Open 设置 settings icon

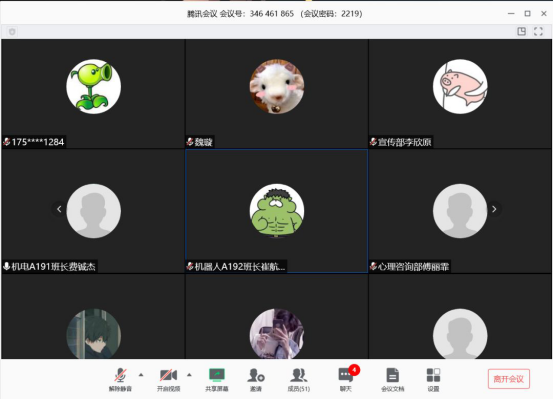tap(433, 379)
